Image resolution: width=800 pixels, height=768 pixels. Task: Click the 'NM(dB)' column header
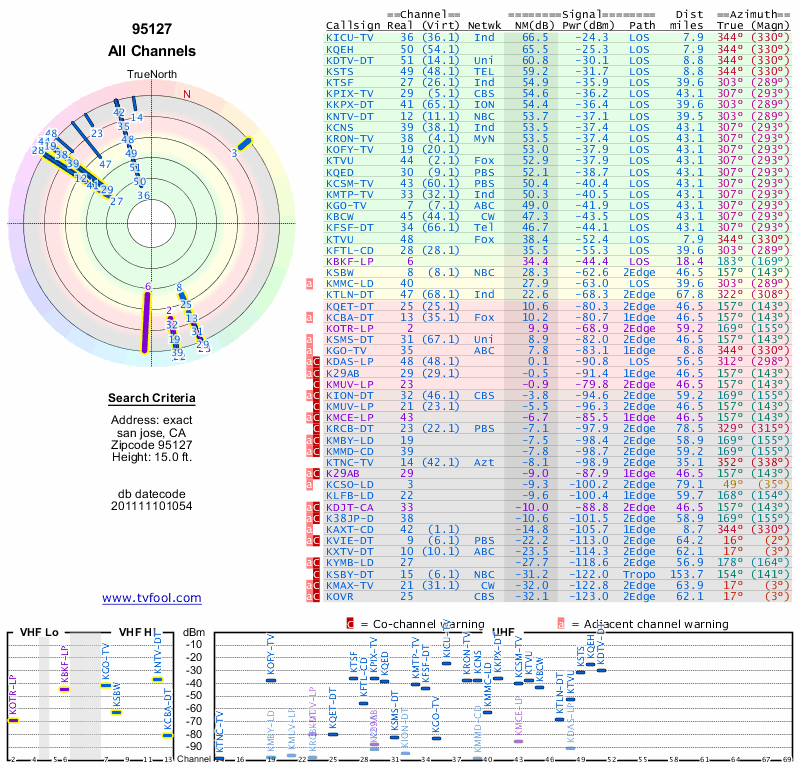click(x=535, y=26)
